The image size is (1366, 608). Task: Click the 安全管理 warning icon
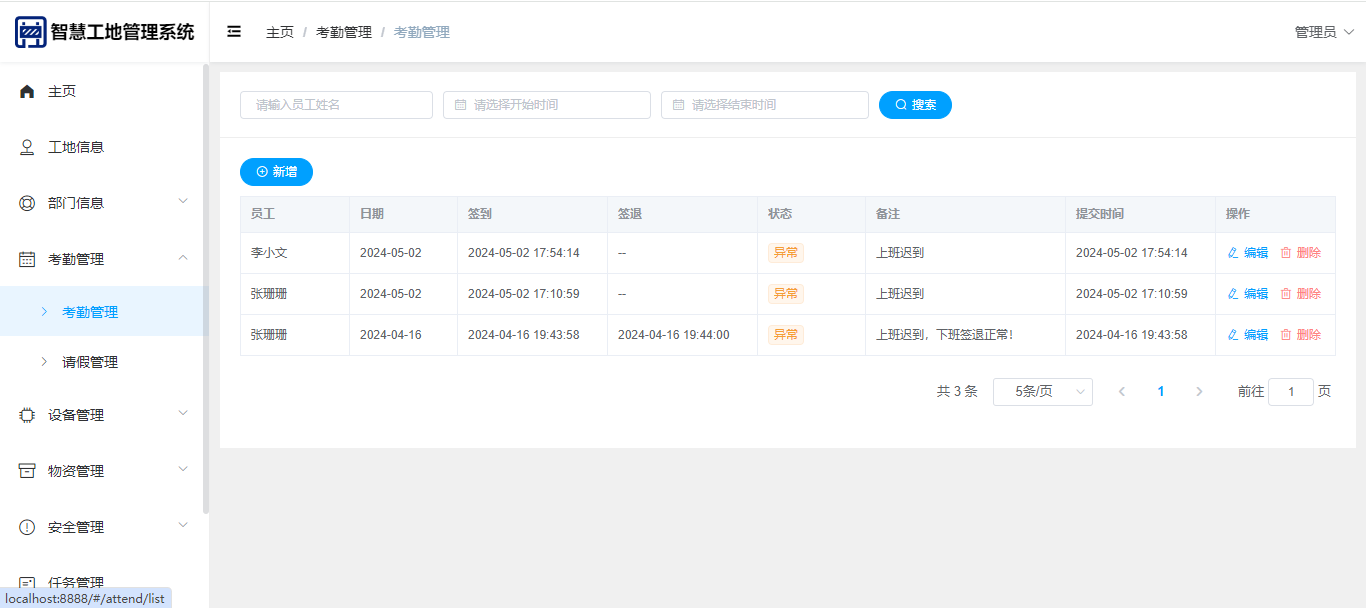tap(27, 527)
